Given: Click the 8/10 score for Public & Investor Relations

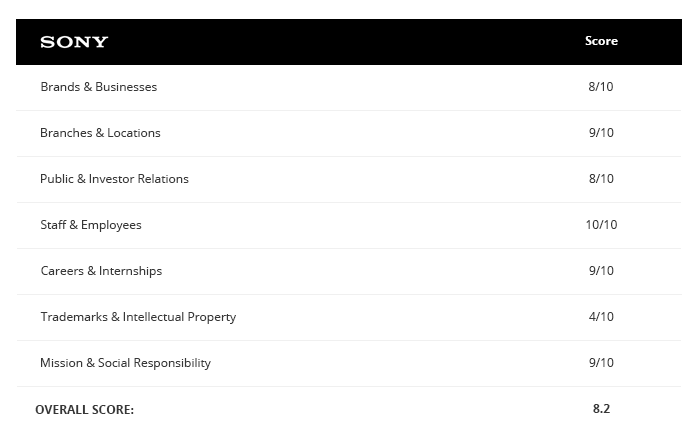Looking at the screenshot, I should tap(601, 179).
